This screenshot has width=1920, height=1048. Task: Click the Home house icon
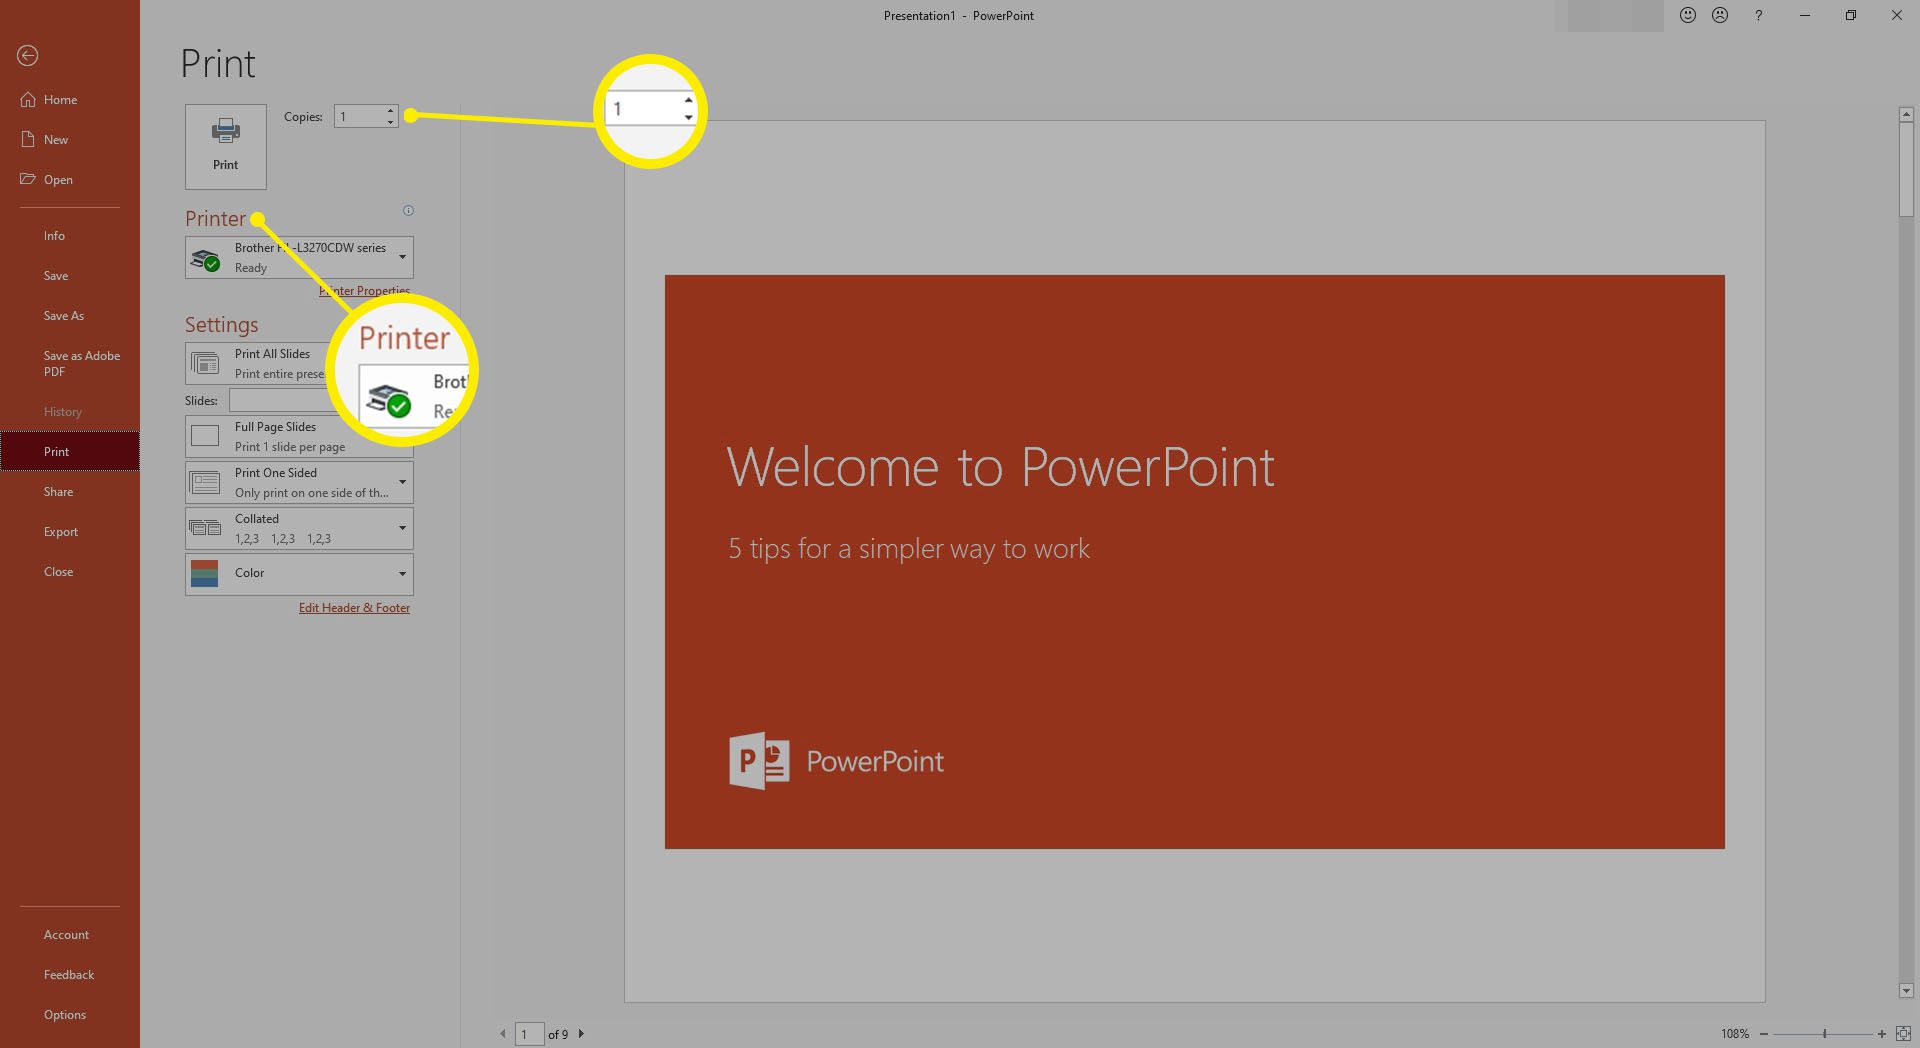(28, 99)
